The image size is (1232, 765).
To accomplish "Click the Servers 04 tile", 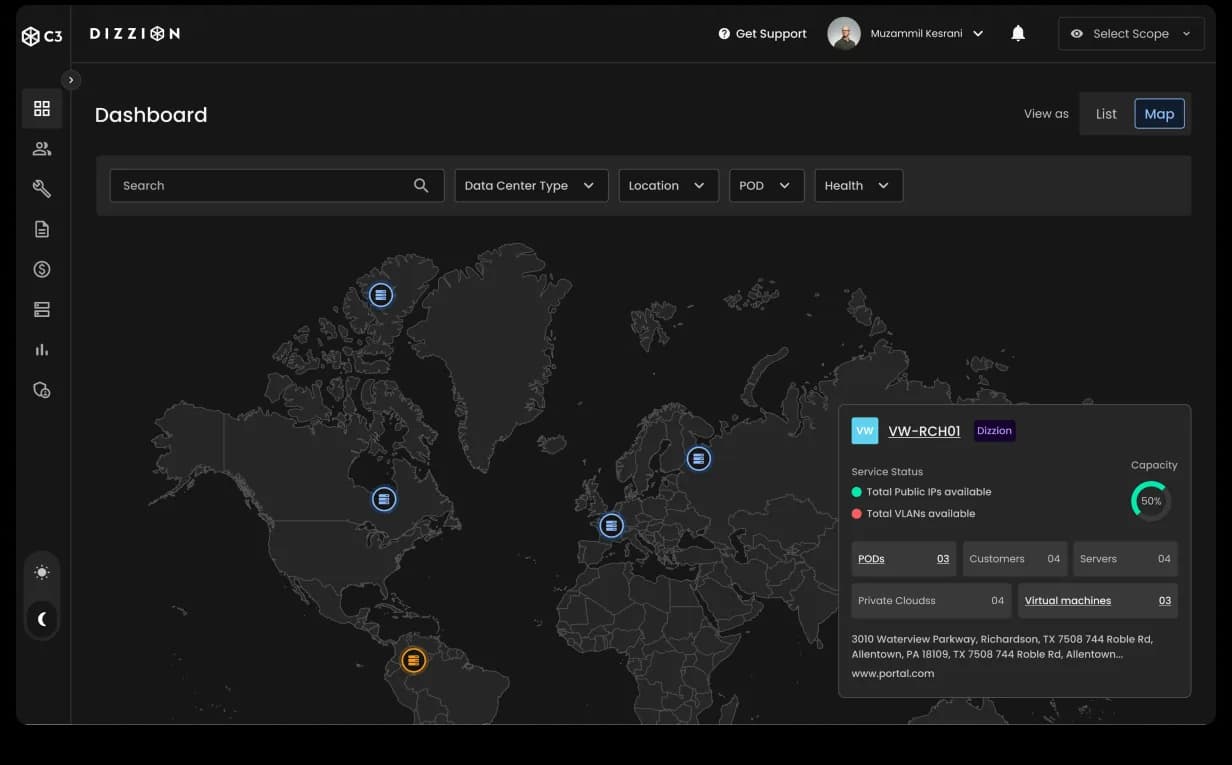I will [1126, 559].
